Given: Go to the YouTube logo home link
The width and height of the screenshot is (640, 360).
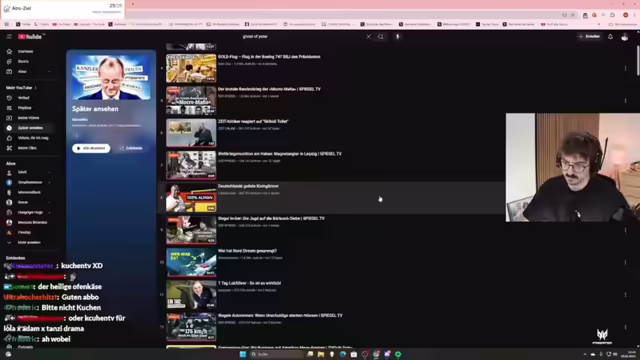Looking at the screenshot, I should pyautogui.click(x=30, y=36).
